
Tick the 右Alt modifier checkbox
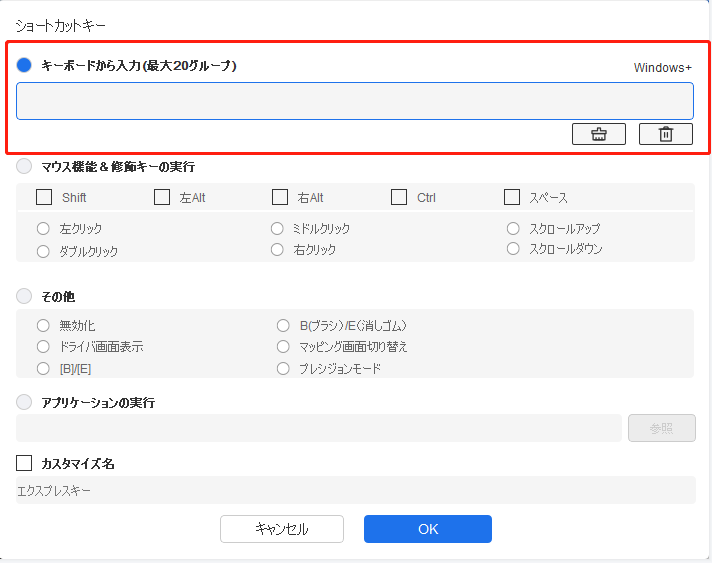[x=280, y=197]
